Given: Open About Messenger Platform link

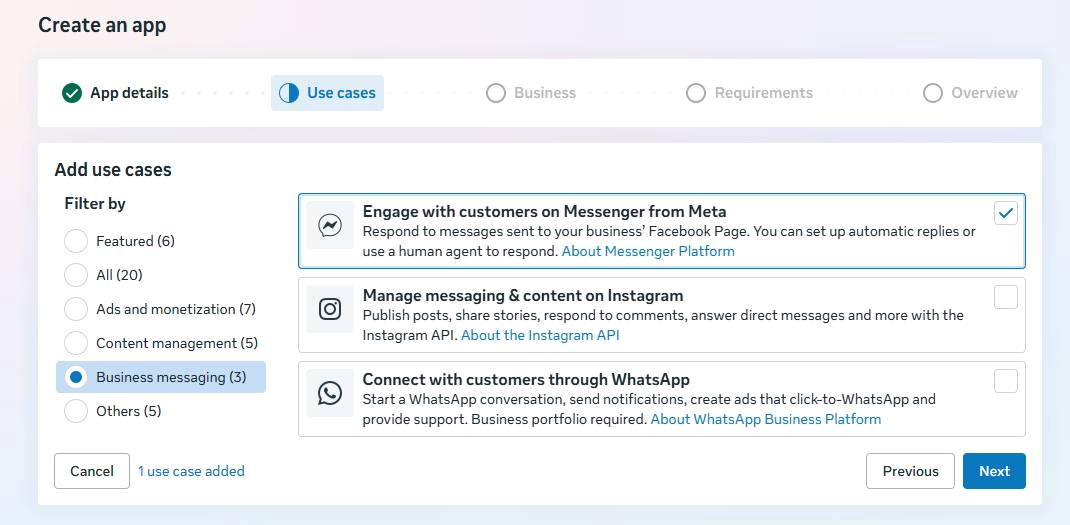Looking at the screenshot, I should click(648, 251).
